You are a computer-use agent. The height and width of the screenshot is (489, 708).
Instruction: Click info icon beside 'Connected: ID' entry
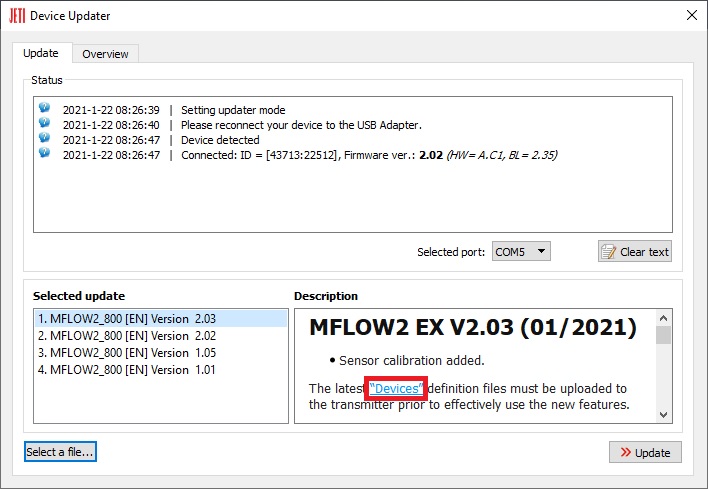44,152
